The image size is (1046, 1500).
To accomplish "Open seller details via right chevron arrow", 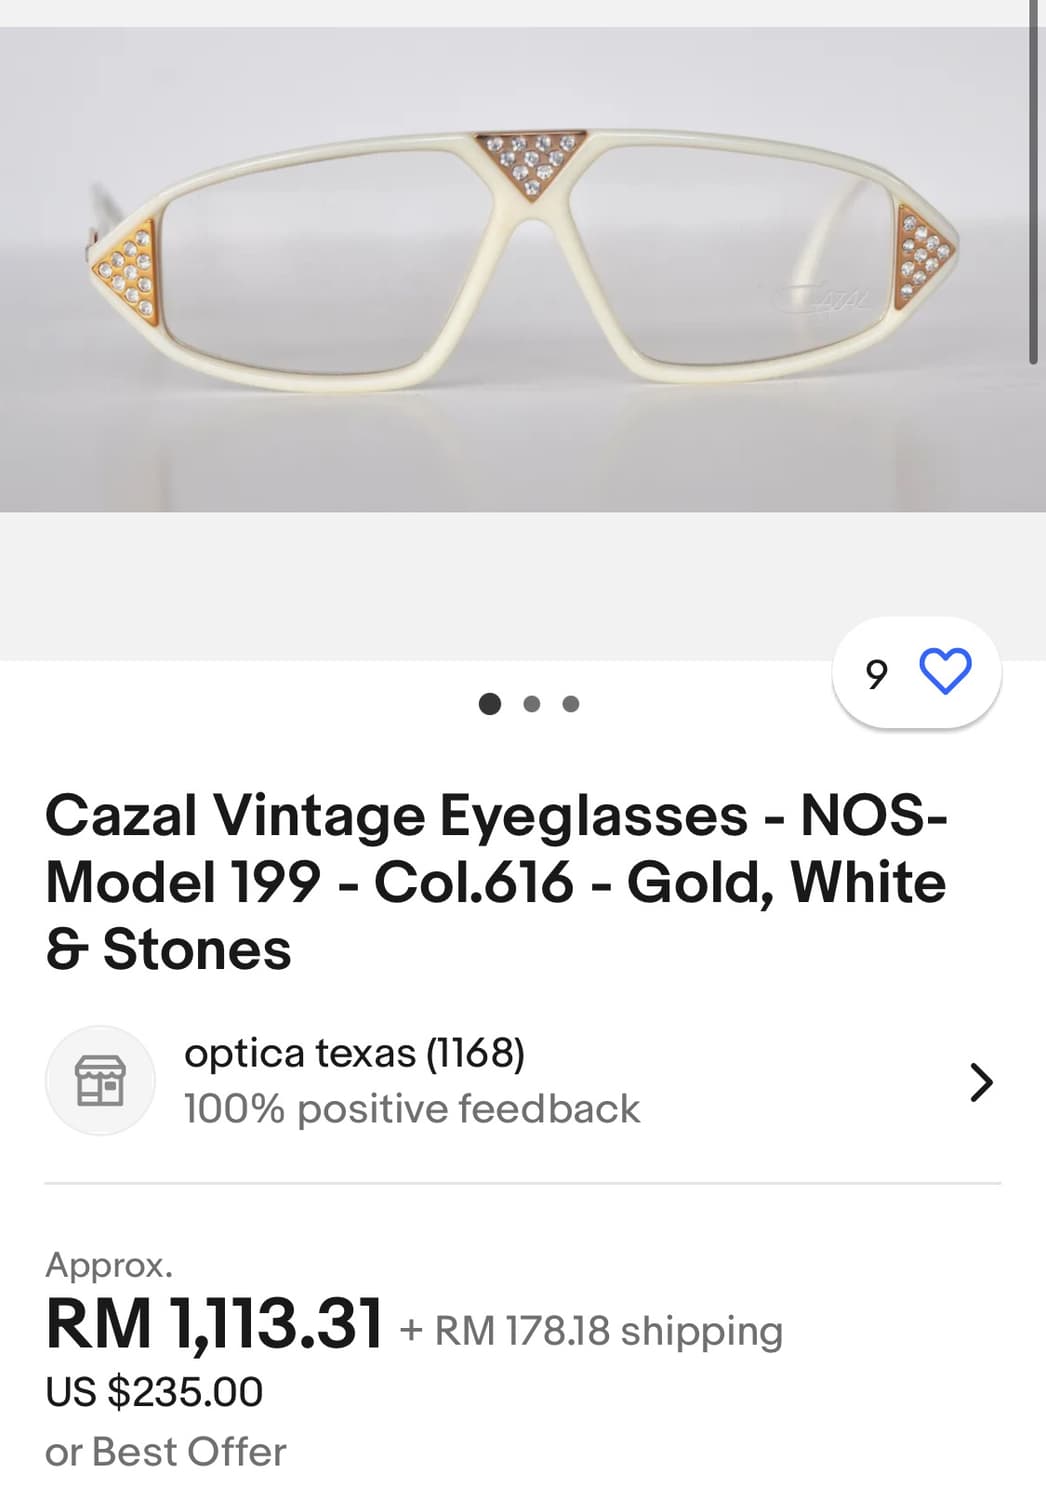I will coord(981,1082).
